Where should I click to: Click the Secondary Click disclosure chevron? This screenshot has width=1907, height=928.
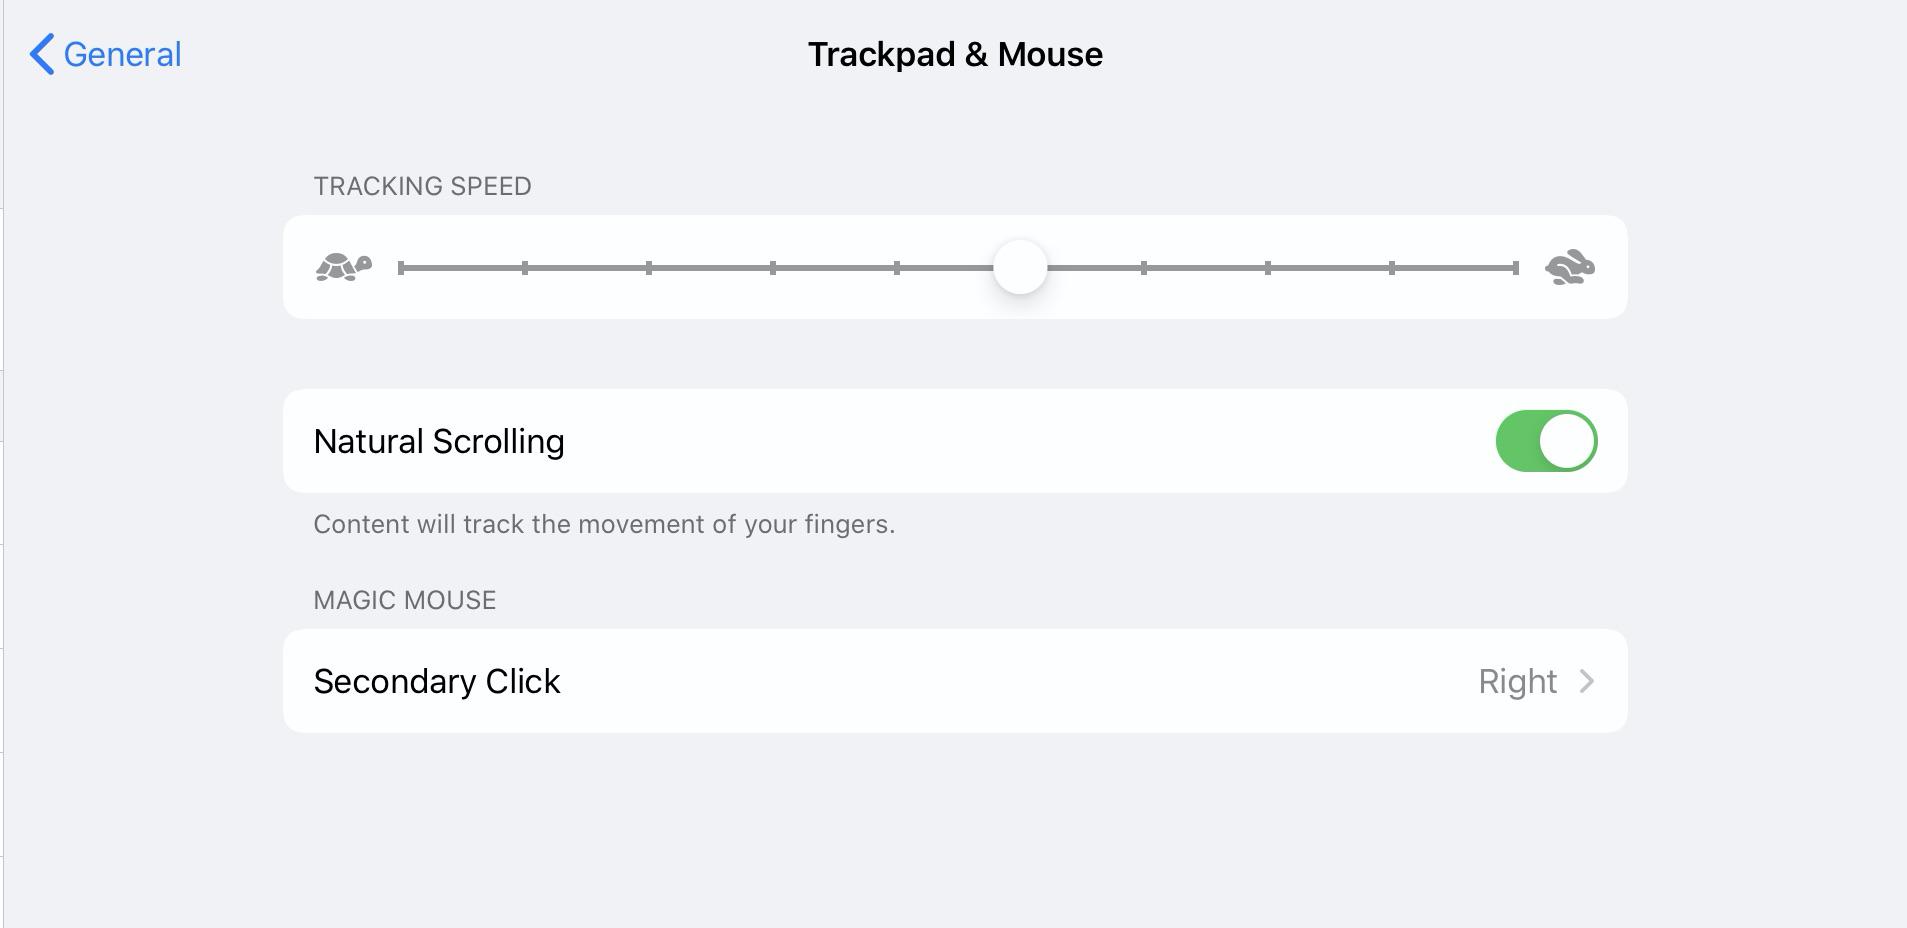click(x=1586, y=681)
